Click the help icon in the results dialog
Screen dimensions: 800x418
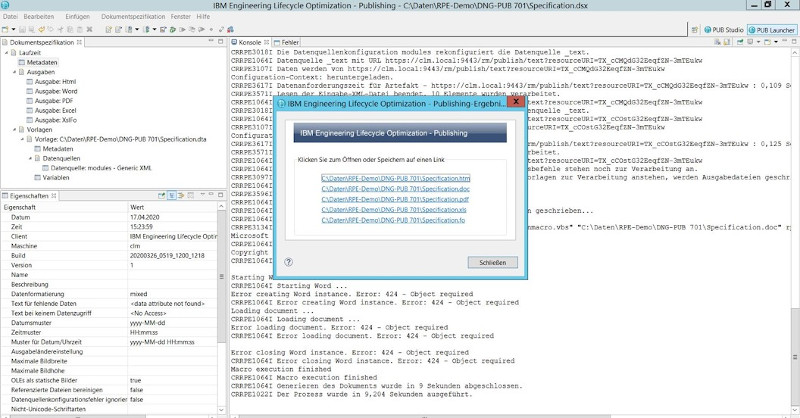pyautogui.click(x=289, y=263)
